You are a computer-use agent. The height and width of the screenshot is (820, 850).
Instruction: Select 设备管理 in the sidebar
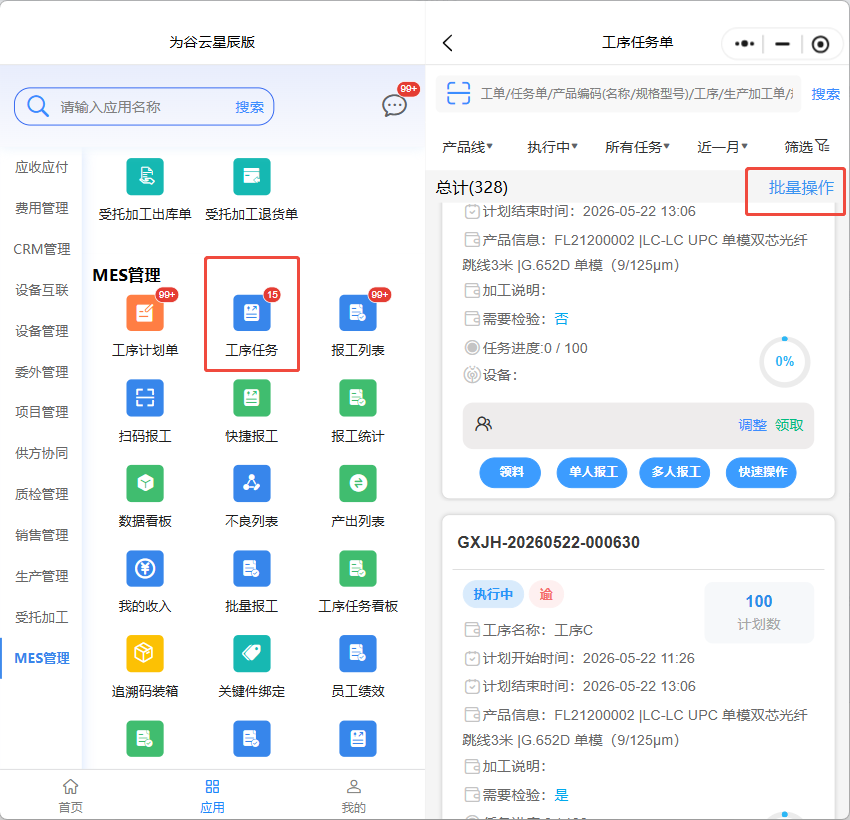pos(41,331)
